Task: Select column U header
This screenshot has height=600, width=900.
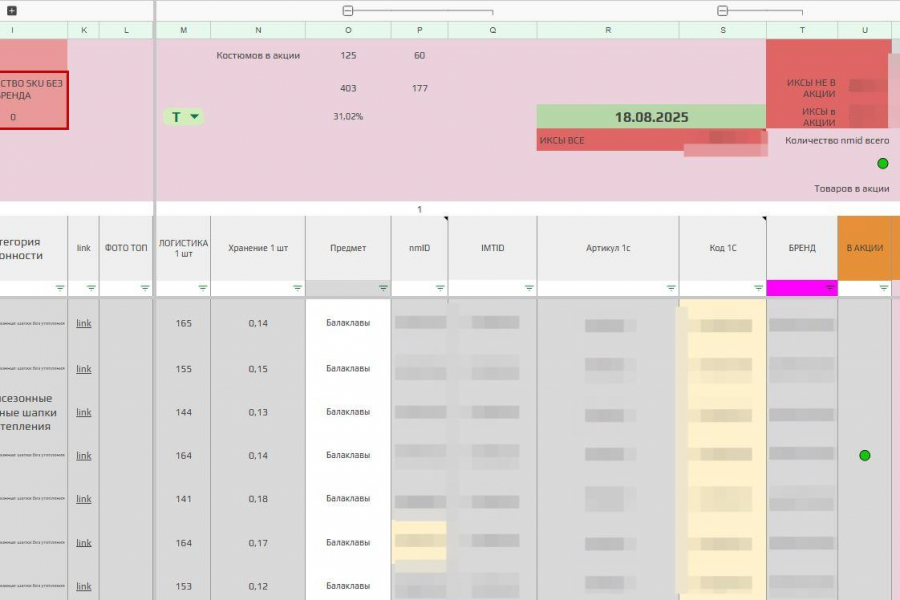Action: pyautogui.click(x=865, y=30)
